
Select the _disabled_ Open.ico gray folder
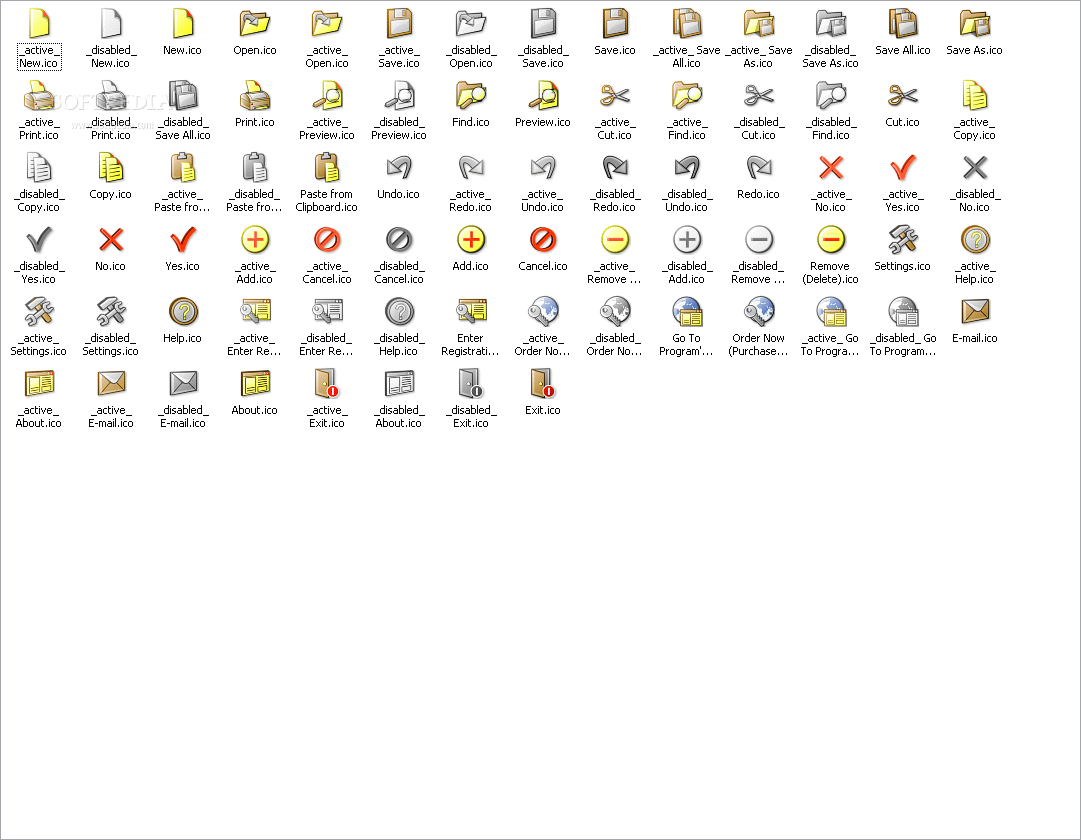[x=470, y=23]
